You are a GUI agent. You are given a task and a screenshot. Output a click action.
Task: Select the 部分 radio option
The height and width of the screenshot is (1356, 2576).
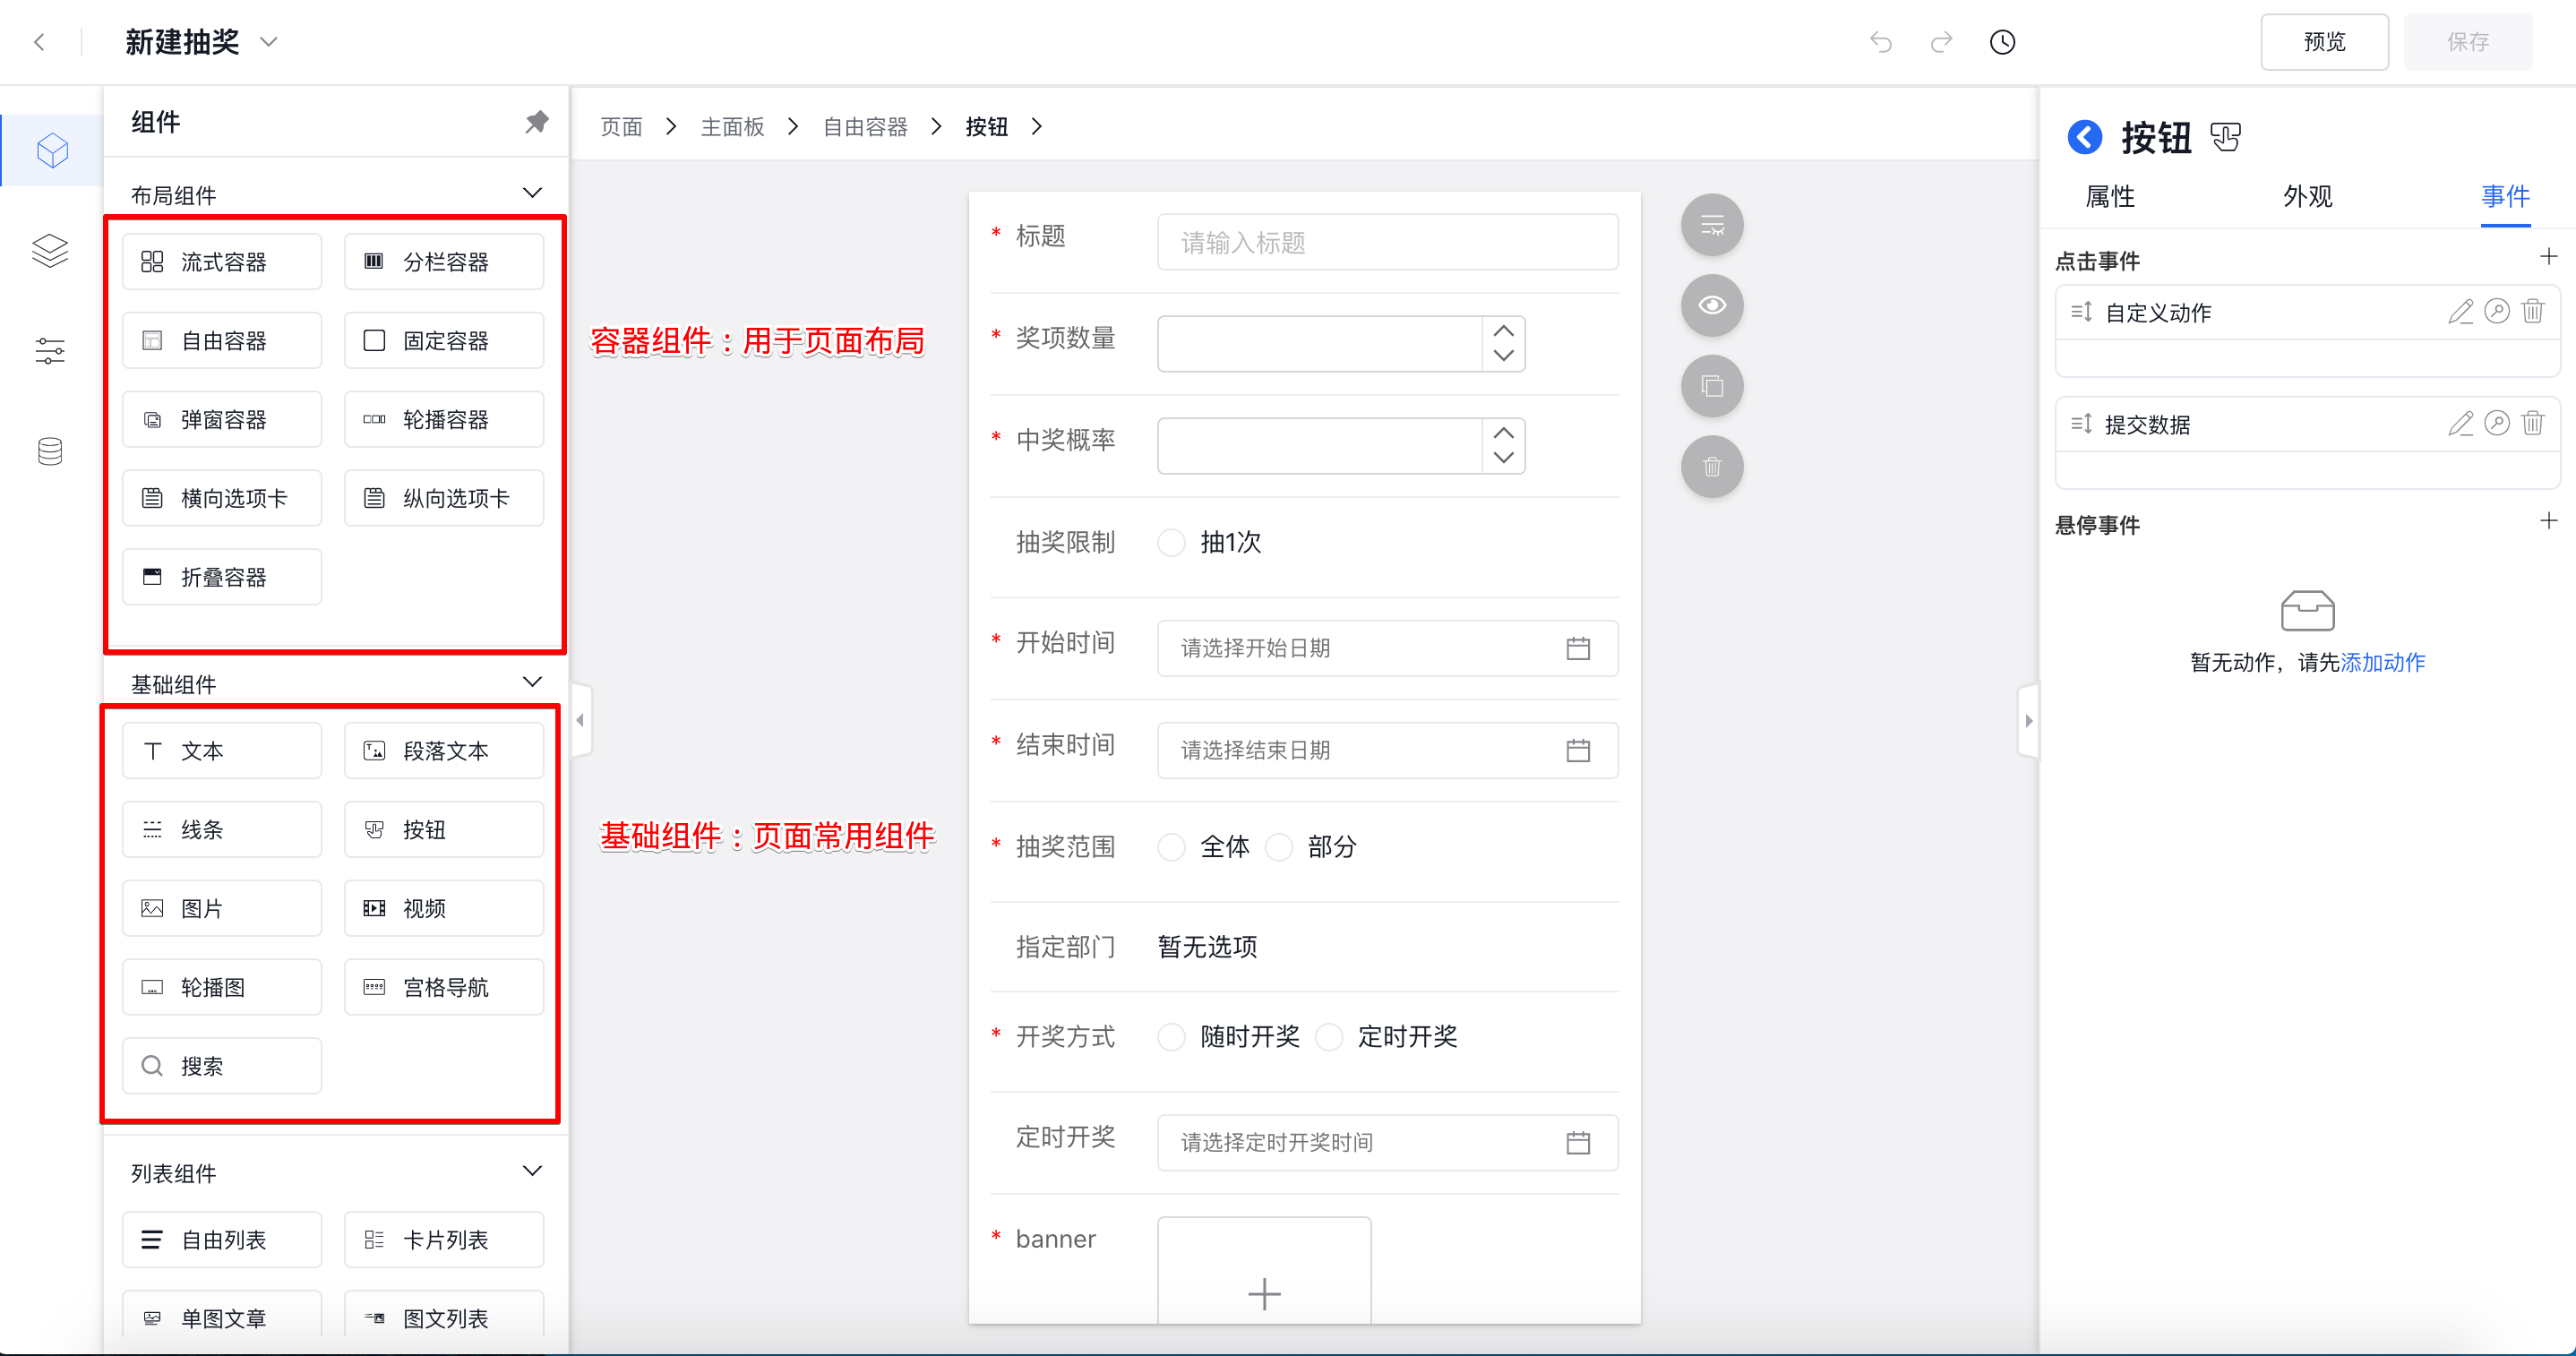coord(1279,847)
